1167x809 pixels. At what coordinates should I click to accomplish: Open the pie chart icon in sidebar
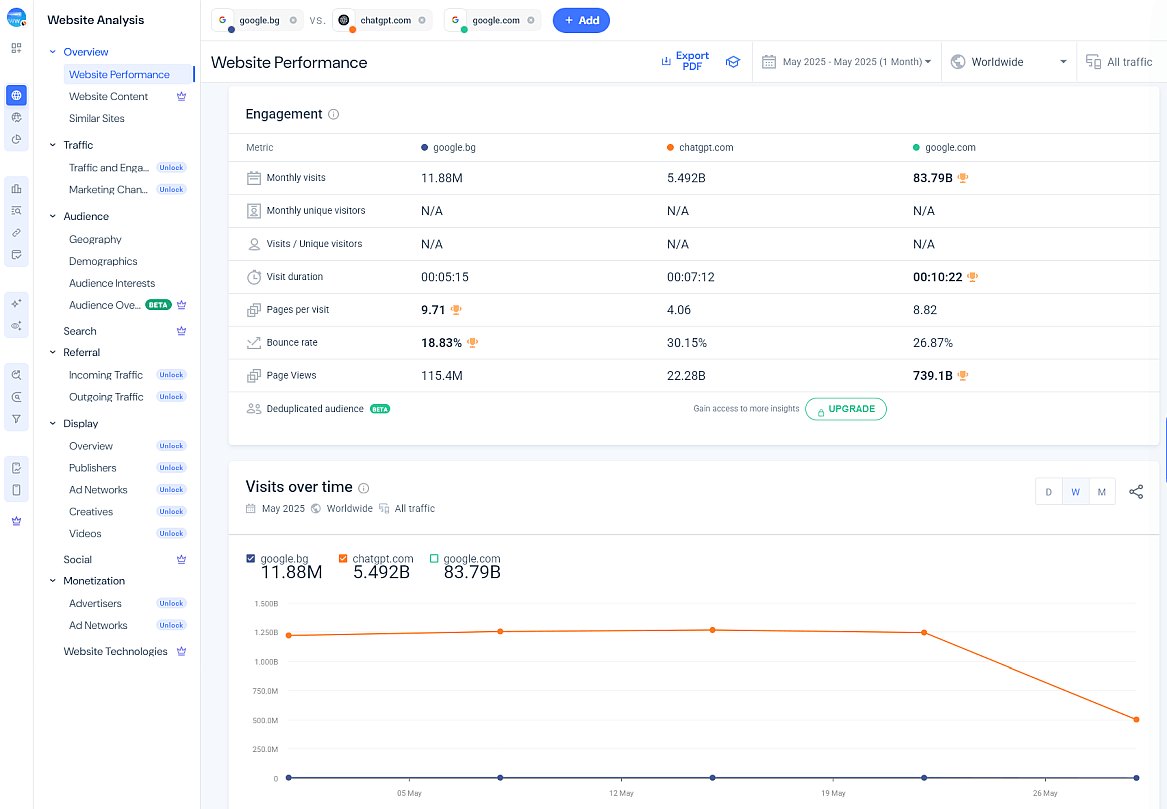[x=16, y=139]
